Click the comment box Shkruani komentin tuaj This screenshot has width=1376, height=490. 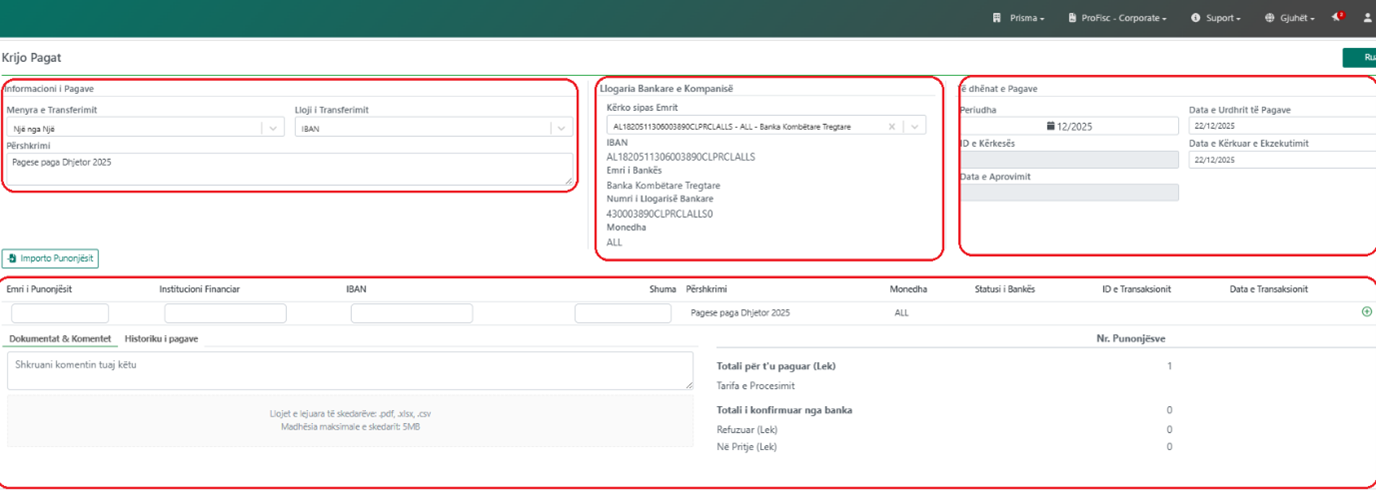tap(349, 370)
